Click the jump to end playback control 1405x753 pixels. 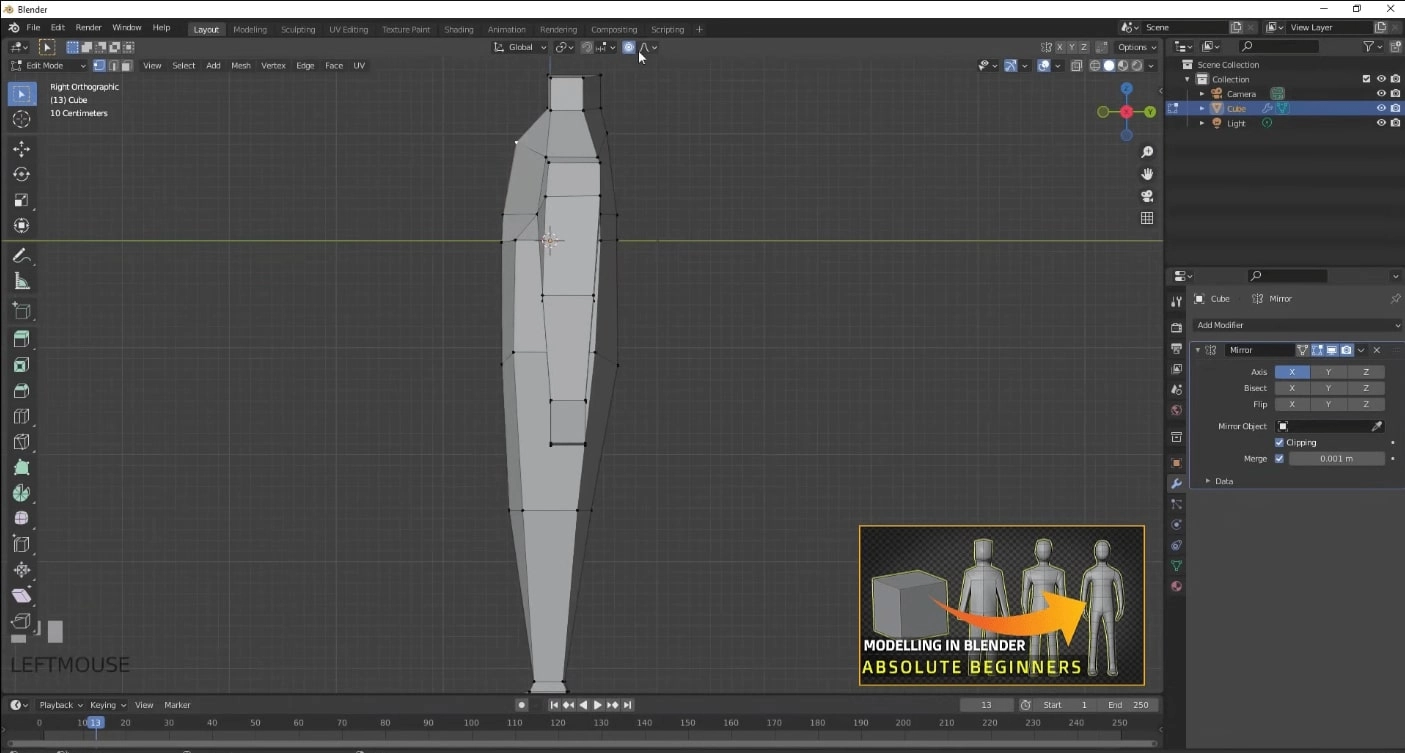pyautogui.click(x=628, y=704)
